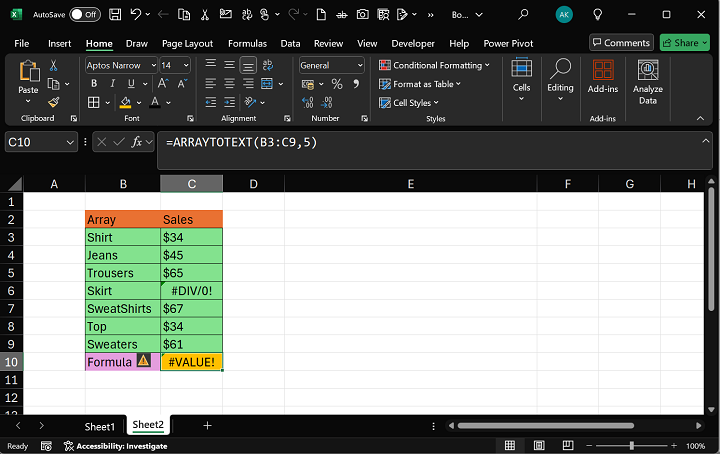Apply percent style formatting
The width and height of the screenshot is (720, 454).
(337, 84)
